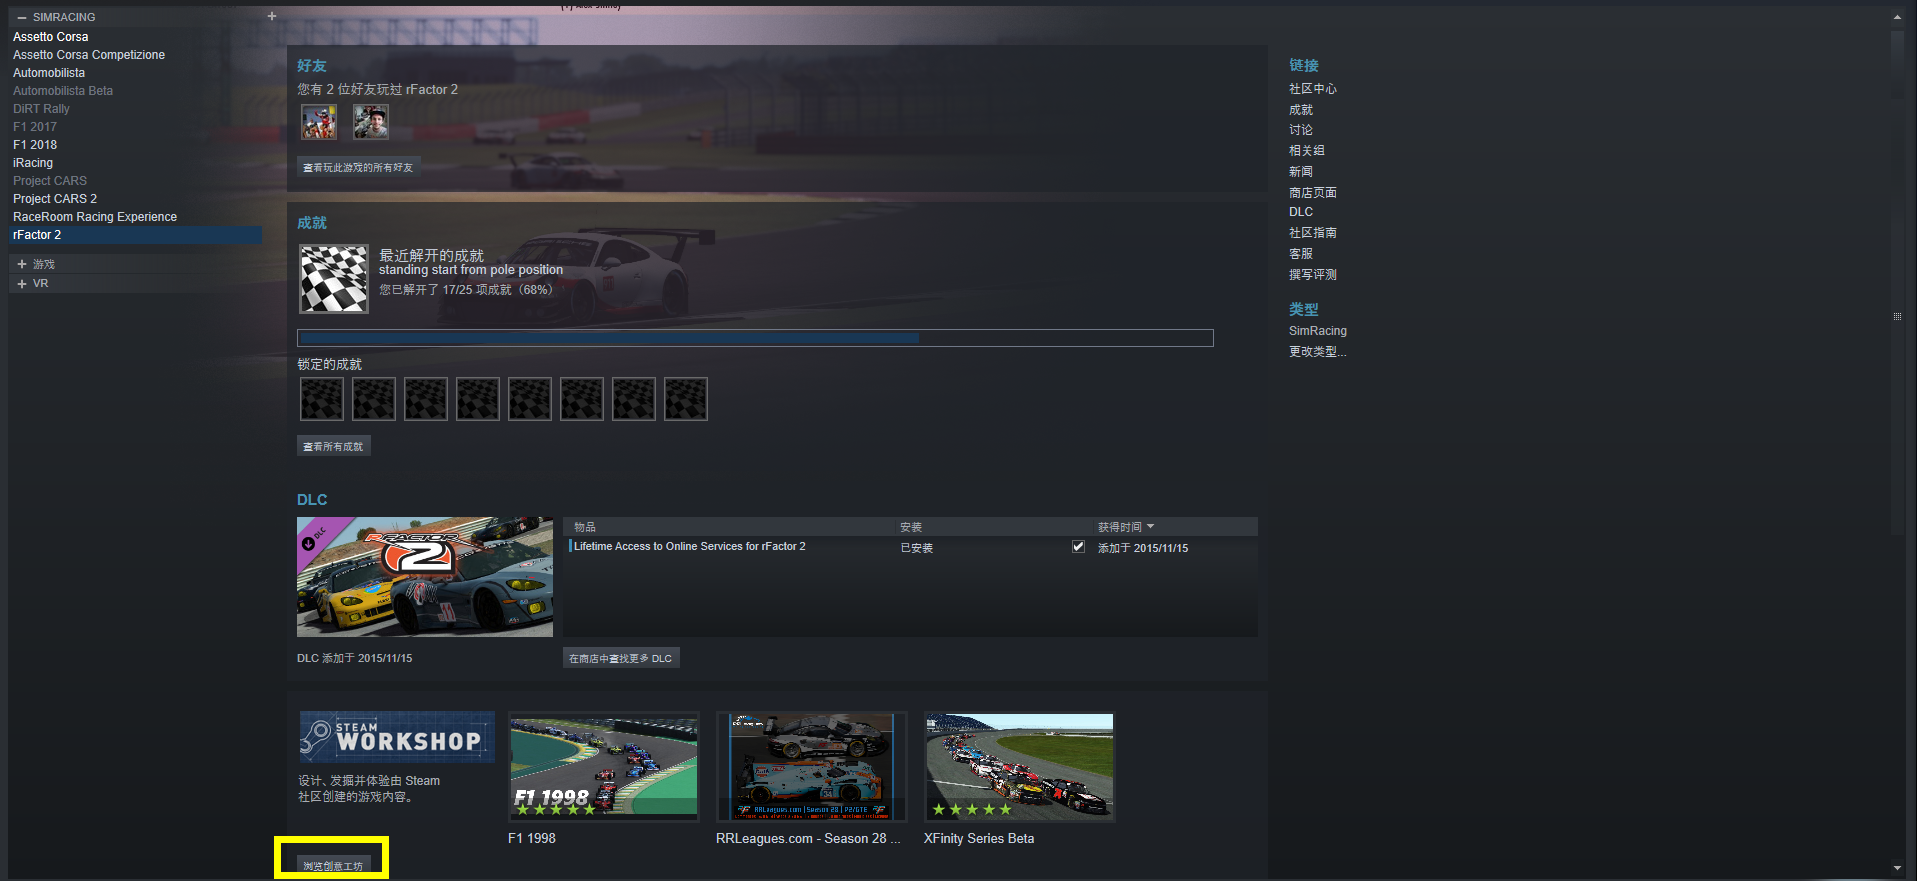This screenshot has height=881, width=1917.
Task: Toggle the Lifetime Access DLC installed checkbox
Action: pyautogui.click(x=1078, y=546)
